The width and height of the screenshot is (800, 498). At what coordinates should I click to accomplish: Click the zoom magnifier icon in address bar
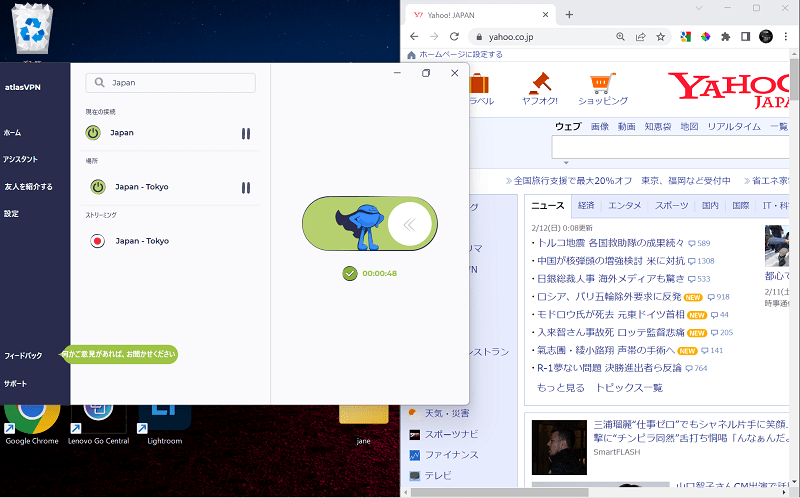(x=620, y=37)
